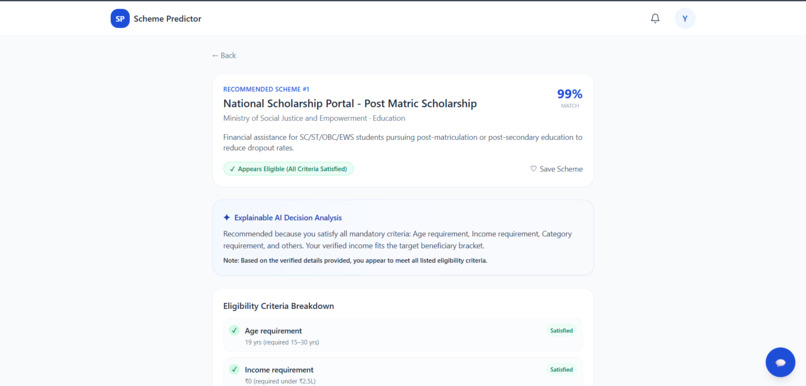Screen dimensions: 806x386
Task: Click the Explainable AI Decision Analysis heading
Action: [288, 217]
